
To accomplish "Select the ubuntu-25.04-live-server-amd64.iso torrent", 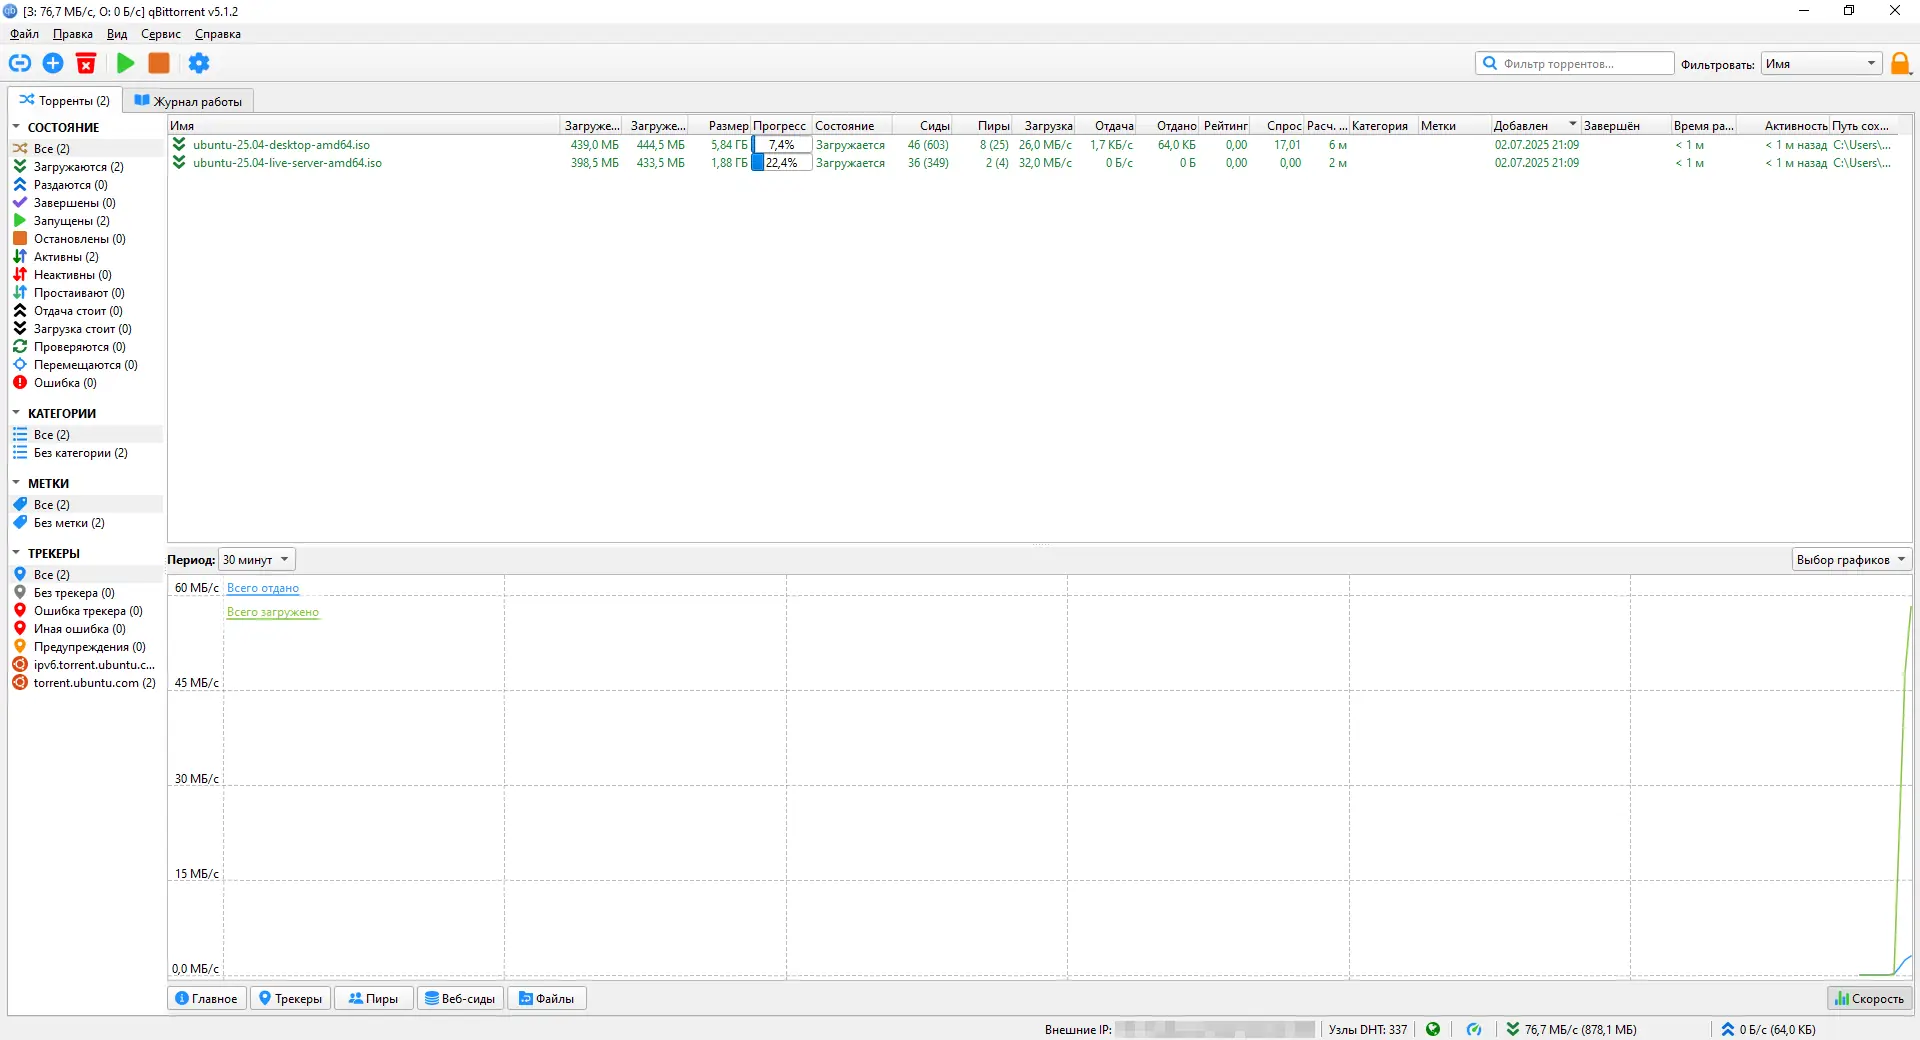I will pyautogui.click(x=287, y=163).
